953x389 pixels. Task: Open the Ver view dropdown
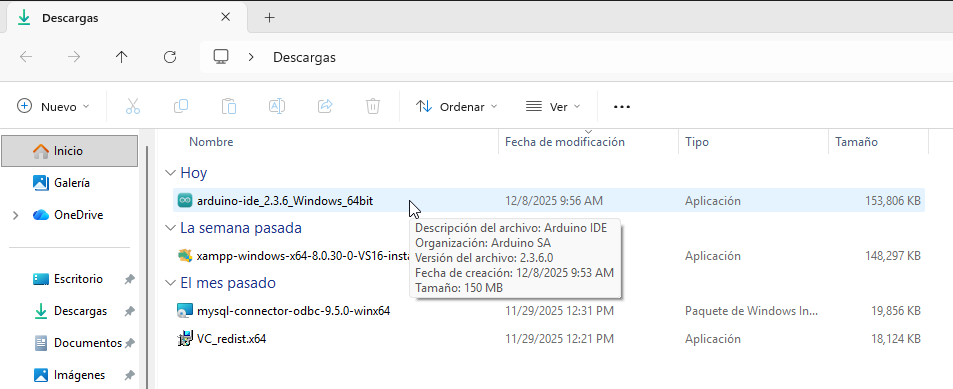click(x=552, y=106)
